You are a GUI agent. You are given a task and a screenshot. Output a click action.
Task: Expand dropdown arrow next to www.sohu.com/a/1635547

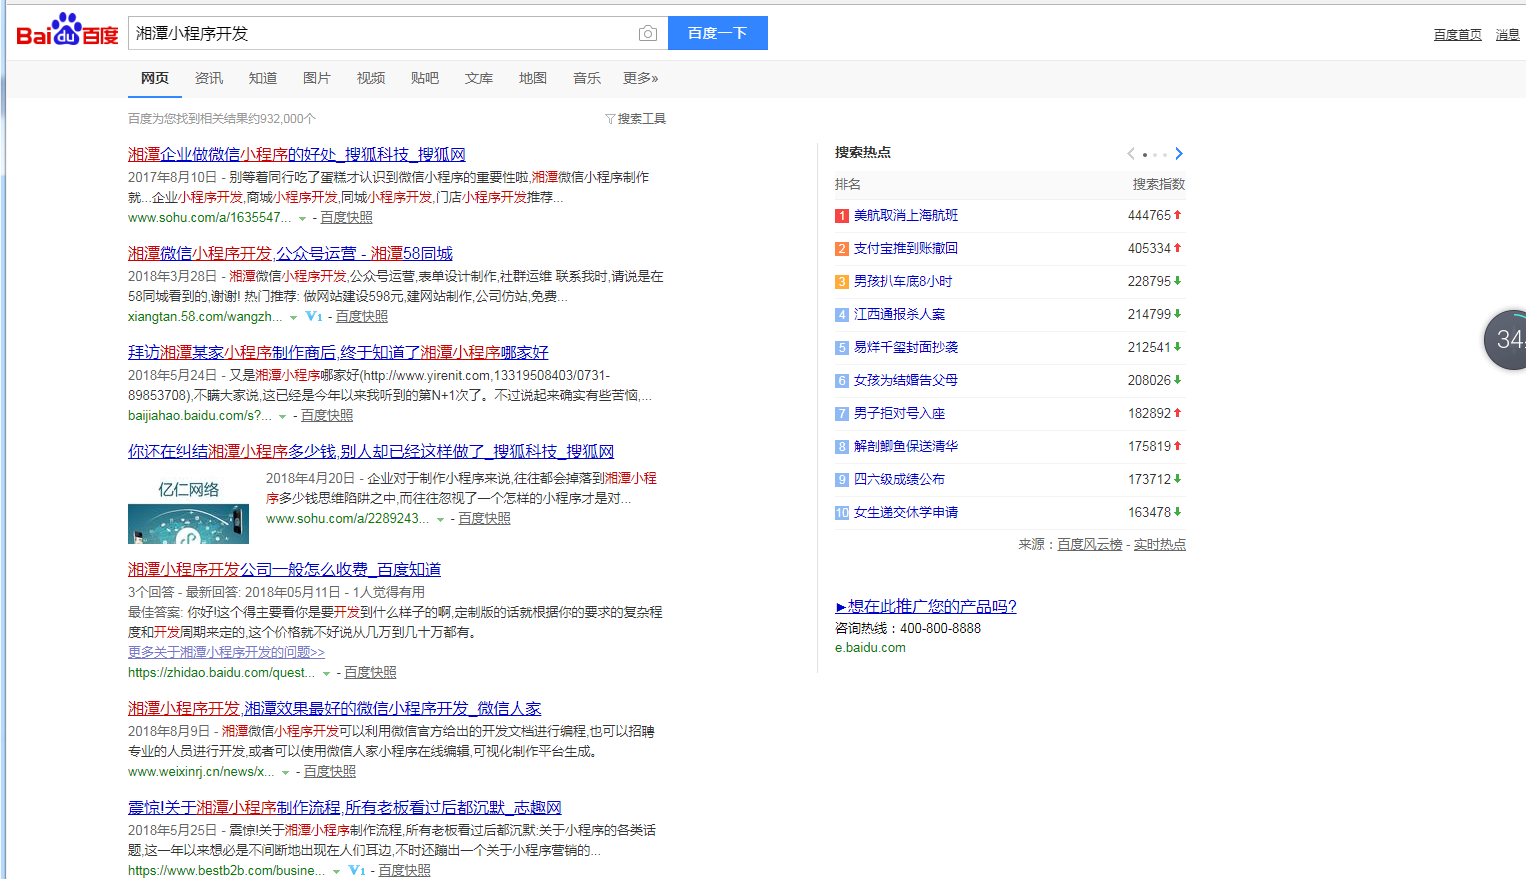click(x=302, y=218)
